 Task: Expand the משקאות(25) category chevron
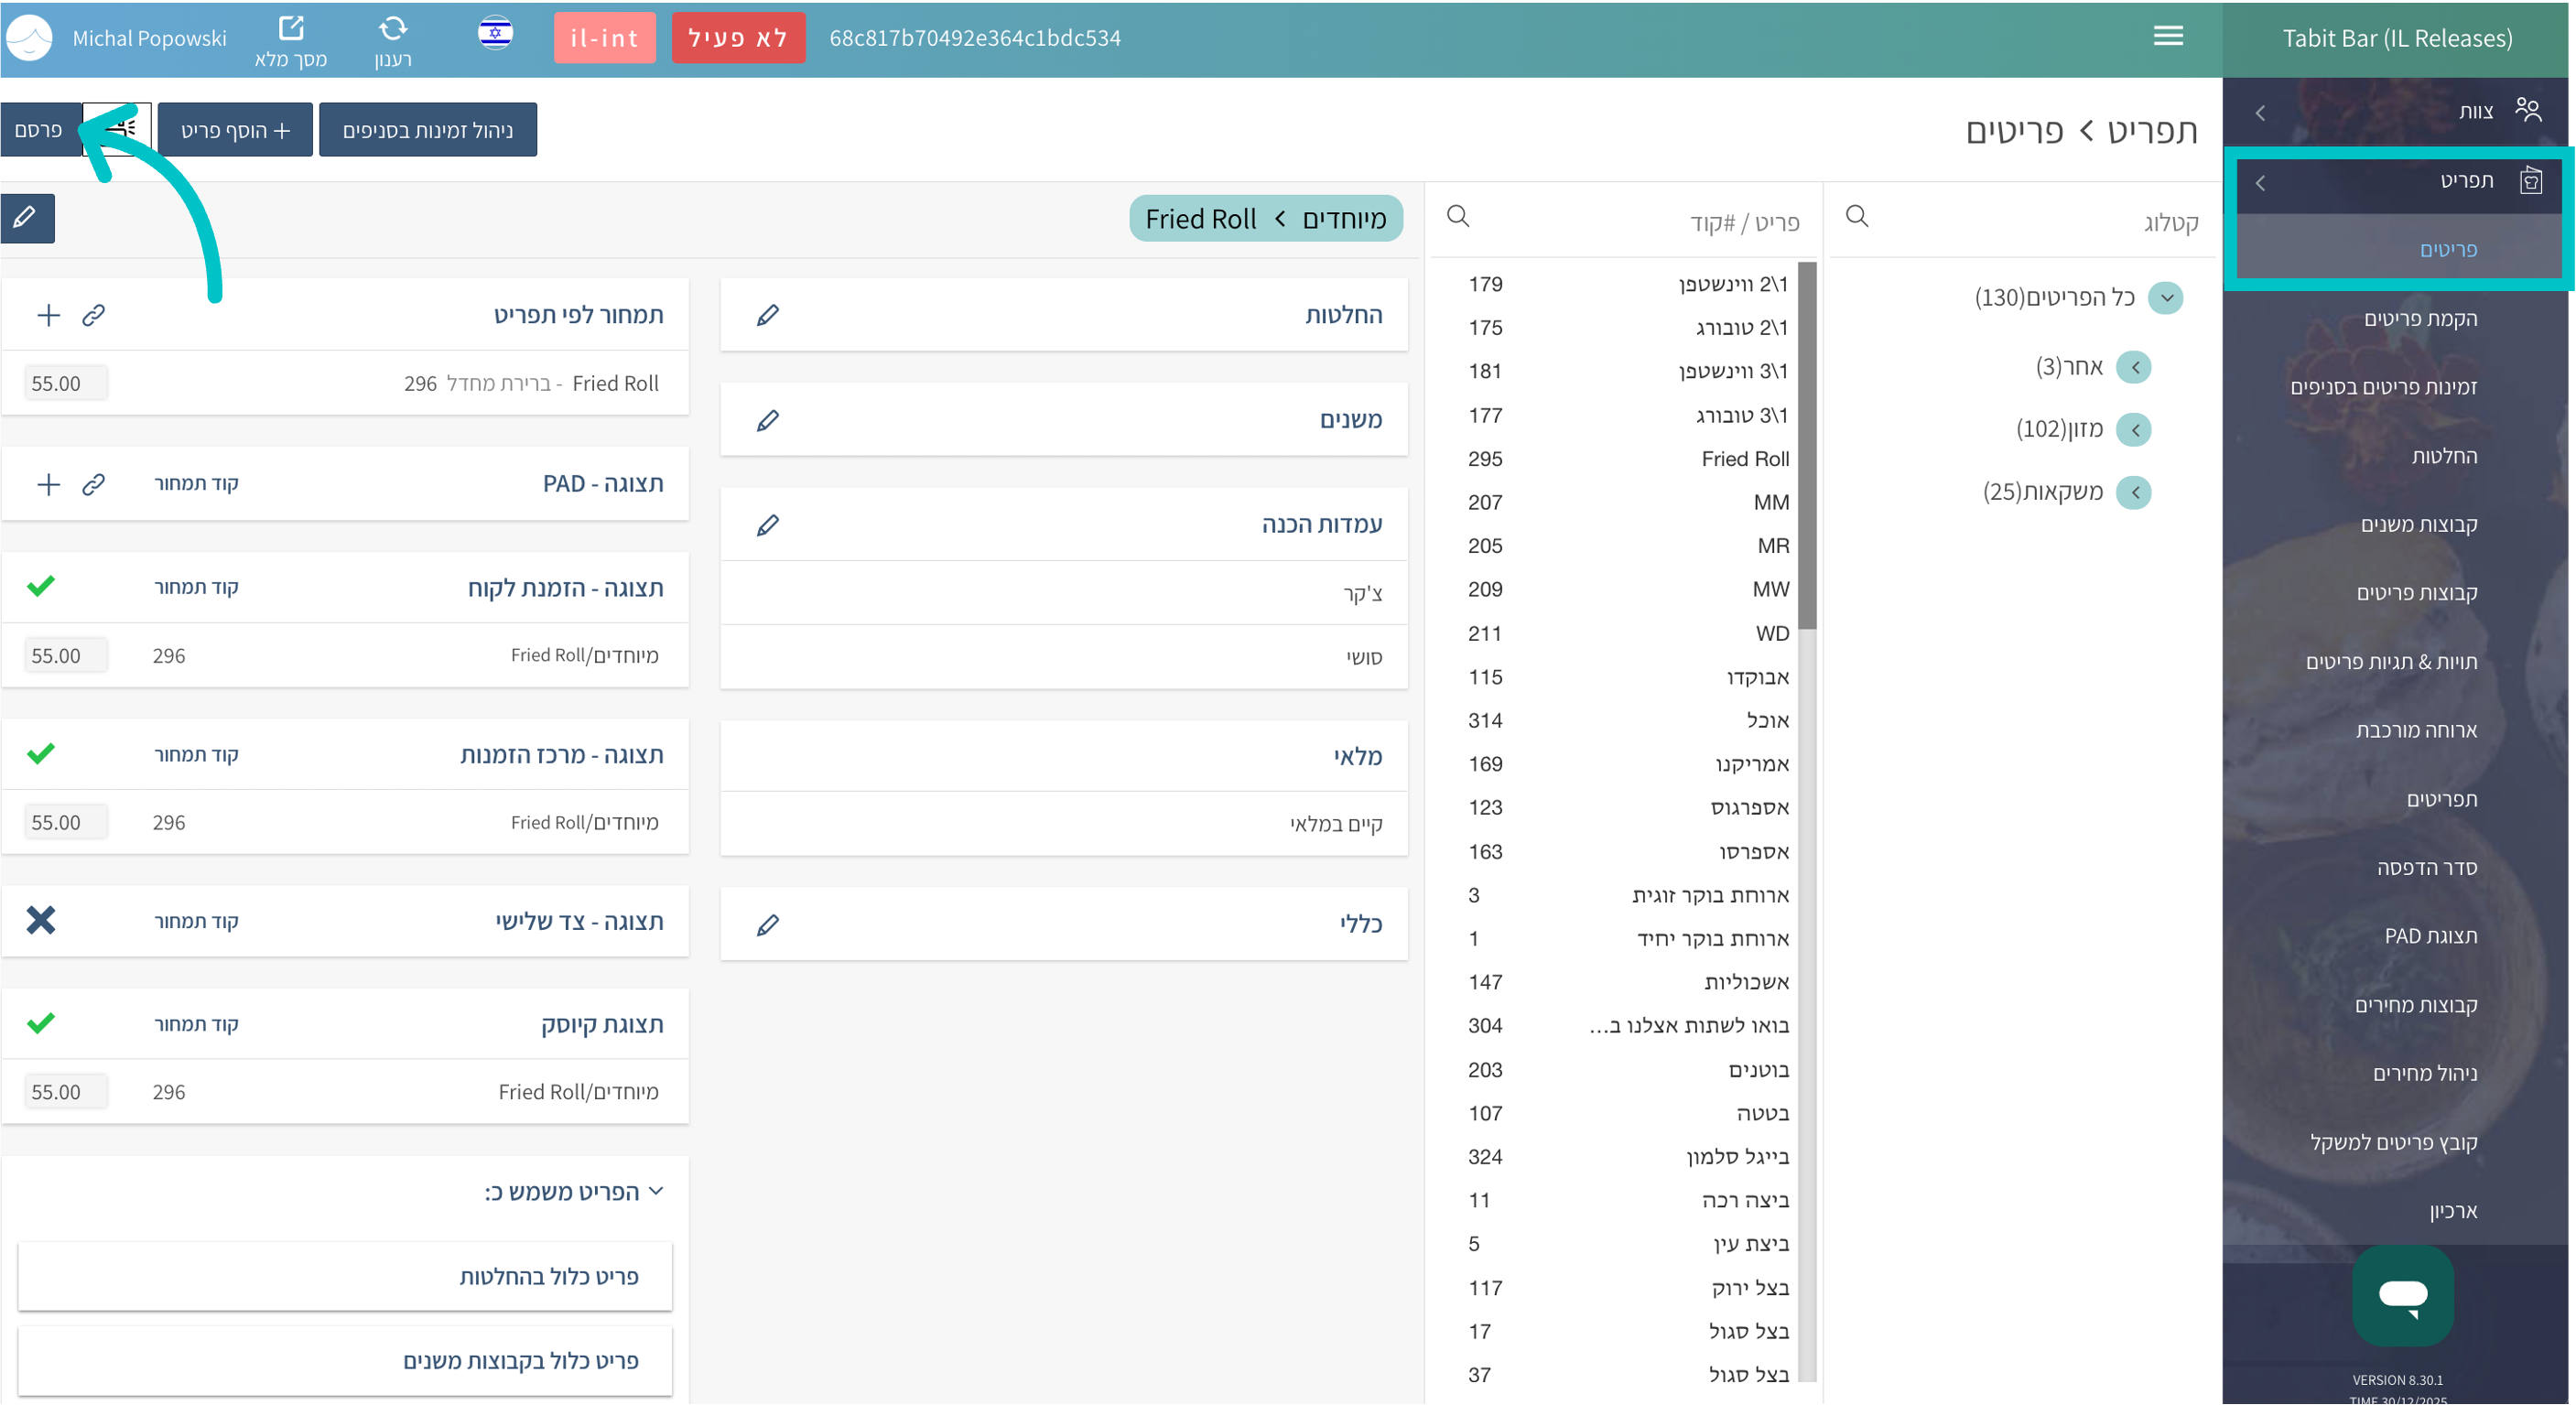2134,492
